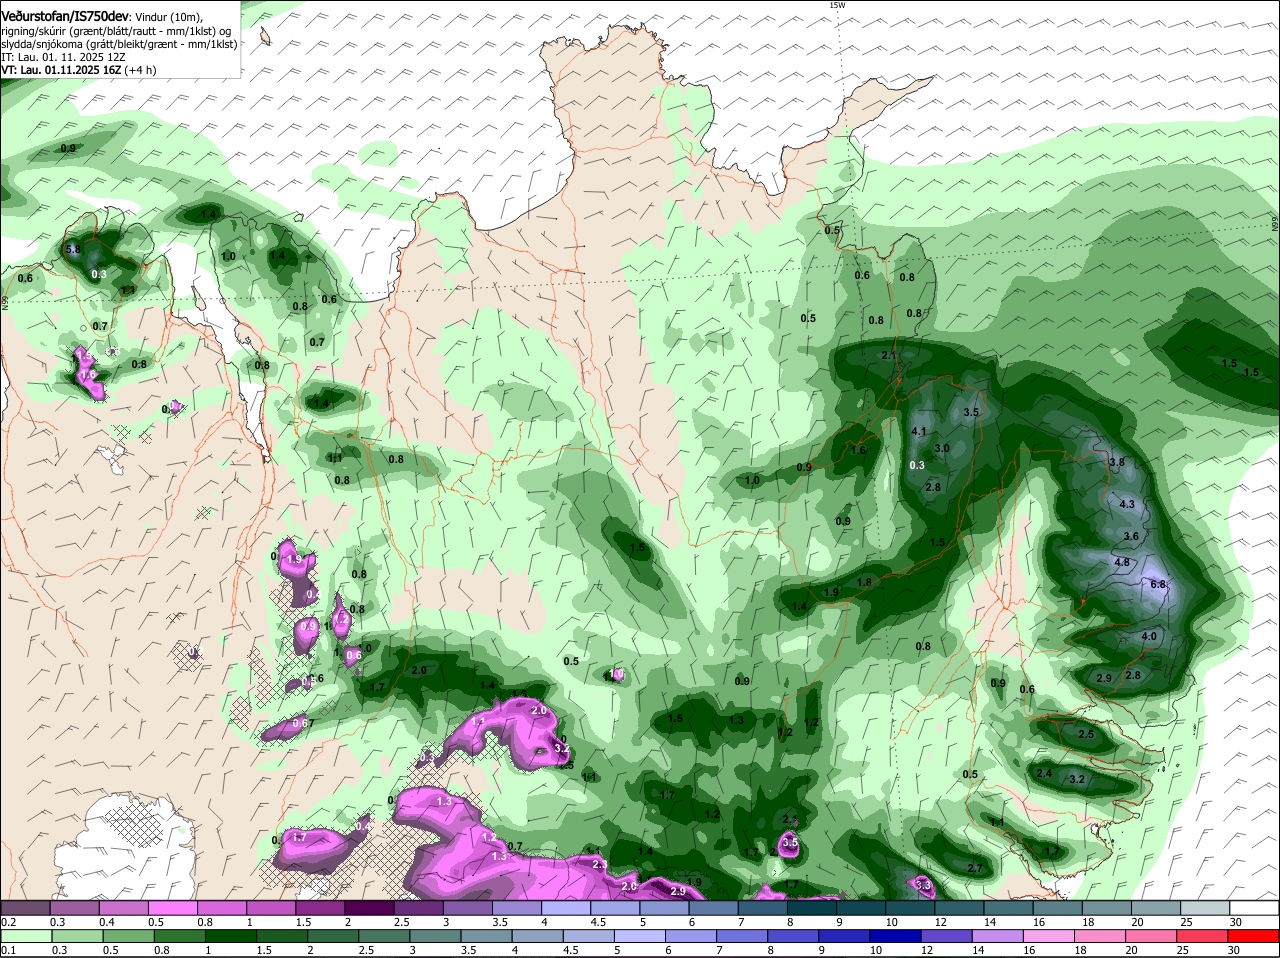
Task: Click the Veðurstofan/IS750dev title text
Action: point(65,17)
